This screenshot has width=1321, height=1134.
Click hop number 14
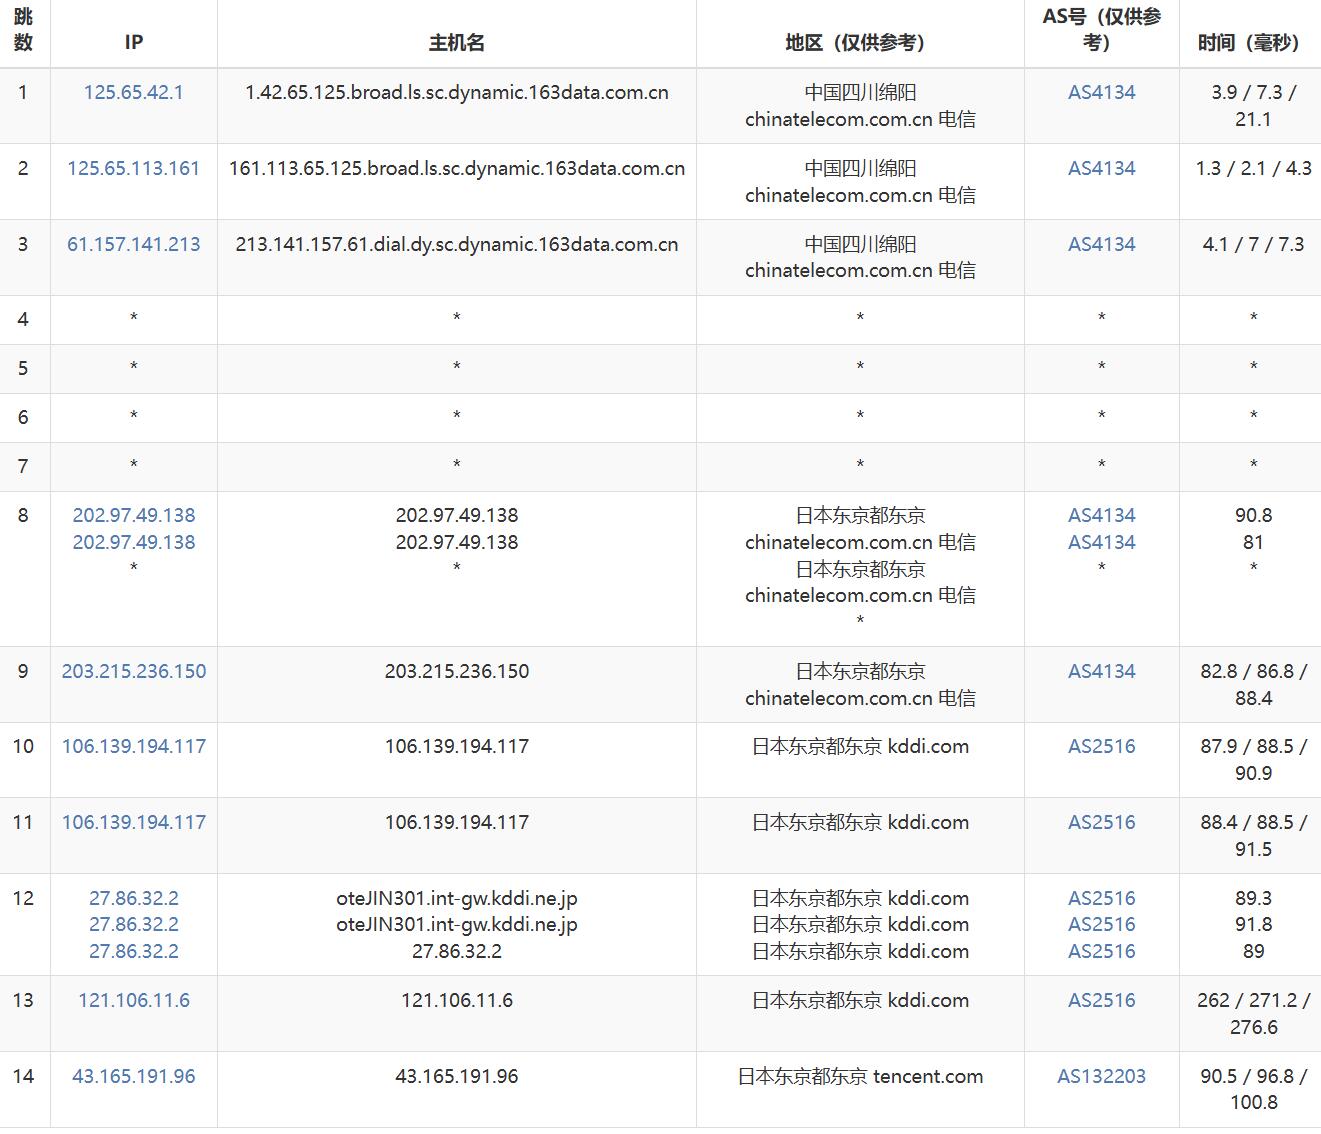(23, 1076)
